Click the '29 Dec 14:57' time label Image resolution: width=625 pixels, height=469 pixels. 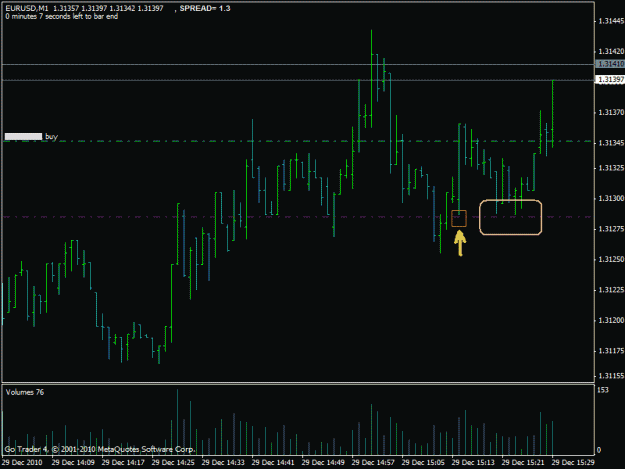point(373,463)
